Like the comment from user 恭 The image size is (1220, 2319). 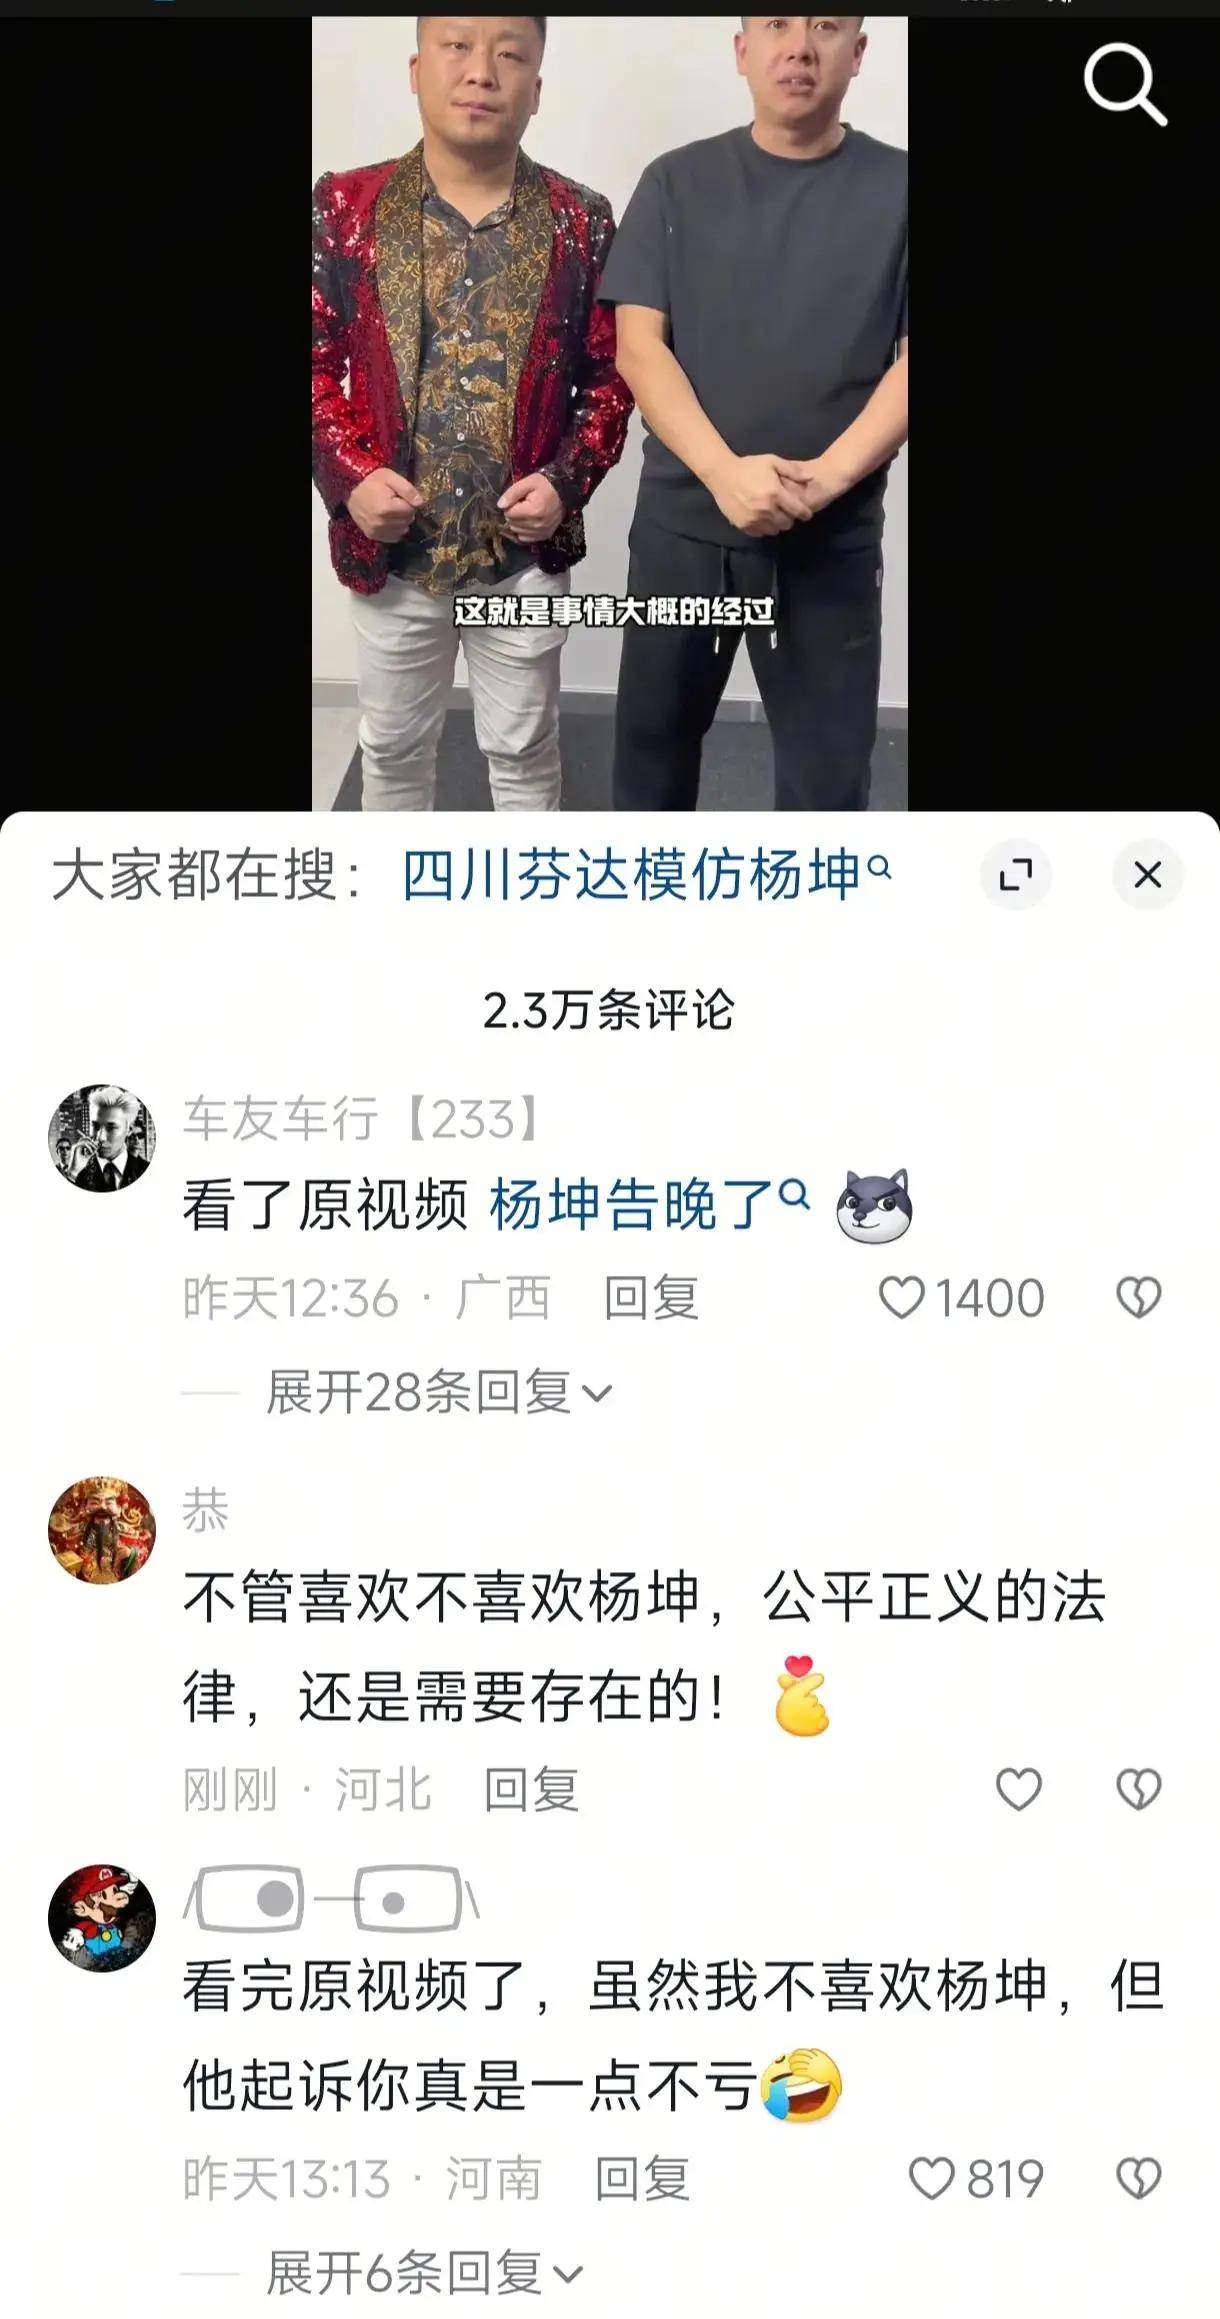coord(1019,1789)
